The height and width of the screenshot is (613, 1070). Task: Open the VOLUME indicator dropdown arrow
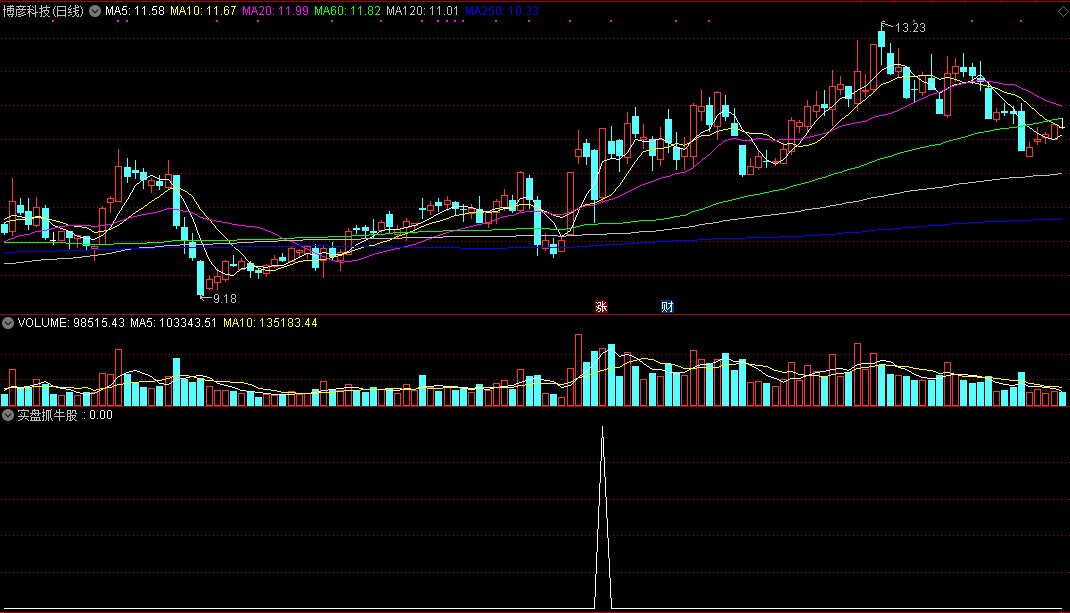[8, 323]
